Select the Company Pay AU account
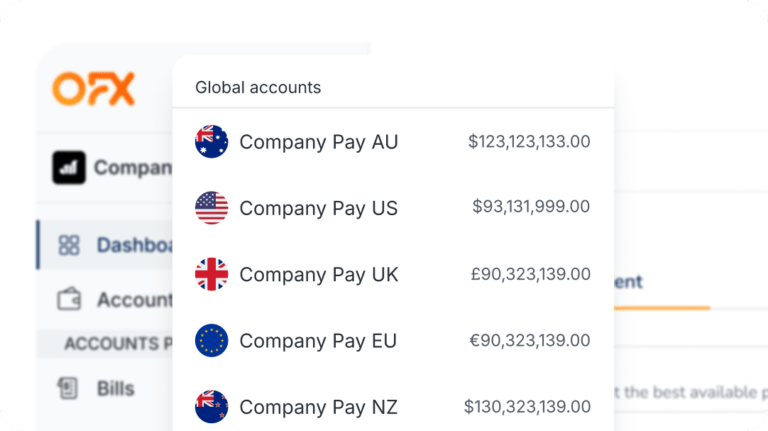Viewport: 768px width, 431px height. pyautogui.click(x=319, y=142)
